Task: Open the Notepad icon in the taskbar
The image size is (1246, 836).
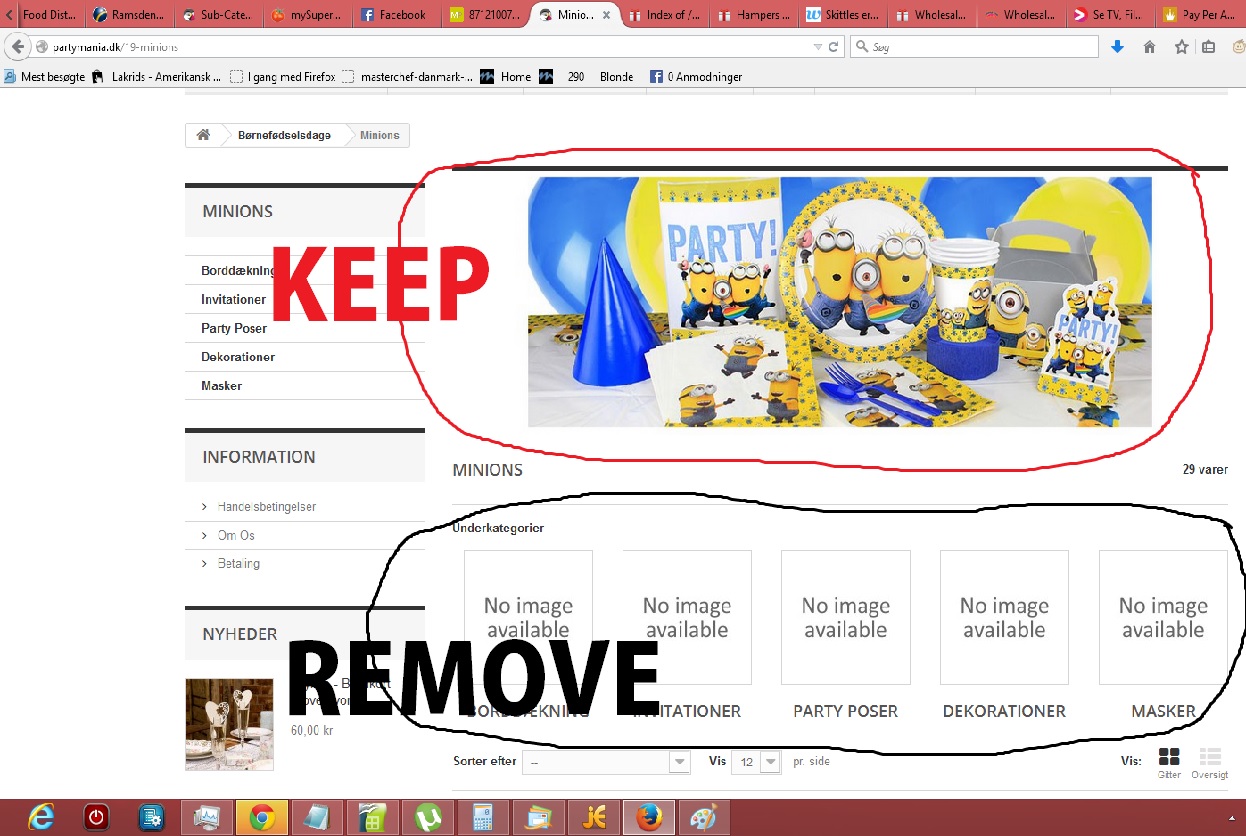Action: point(316,817)
